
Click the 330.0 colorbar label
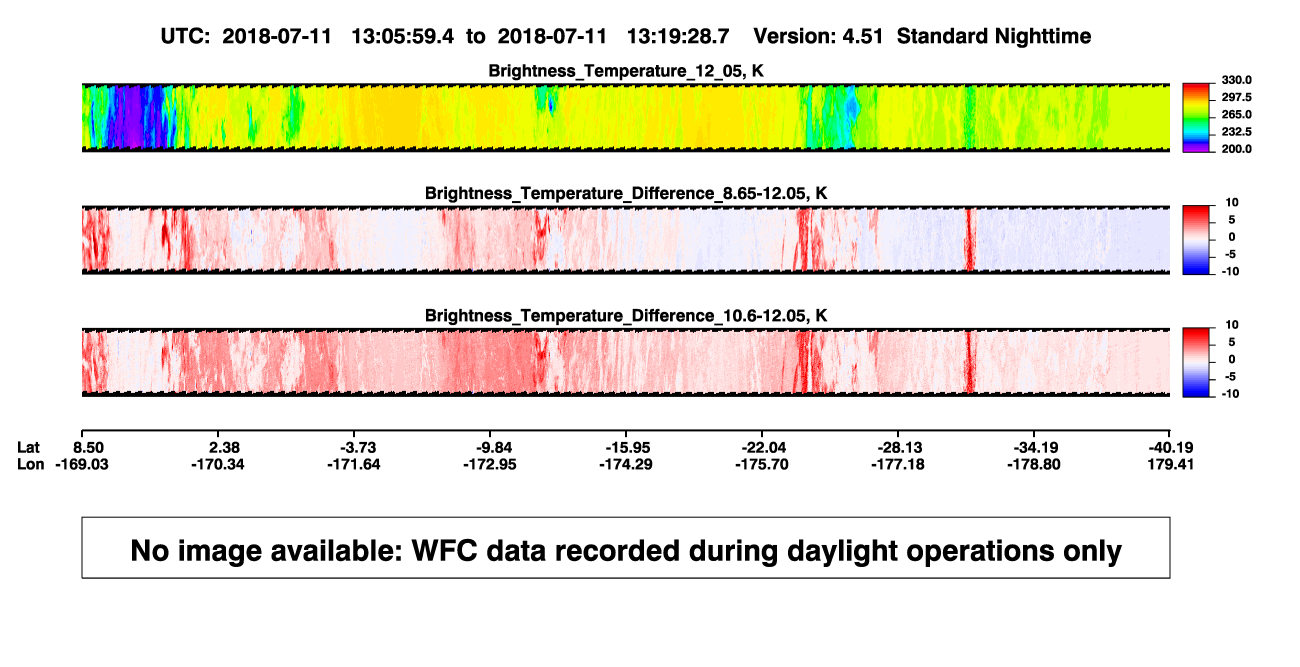1236,80
